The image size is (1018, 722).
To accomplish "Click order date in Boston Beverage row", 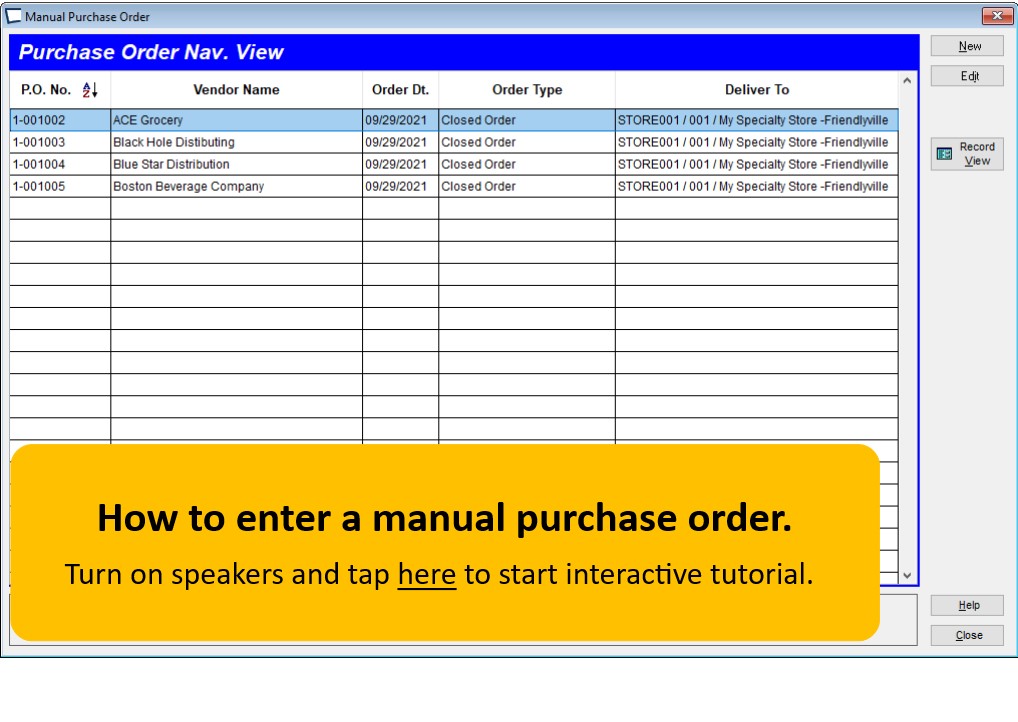I will (x=401, y=186).
